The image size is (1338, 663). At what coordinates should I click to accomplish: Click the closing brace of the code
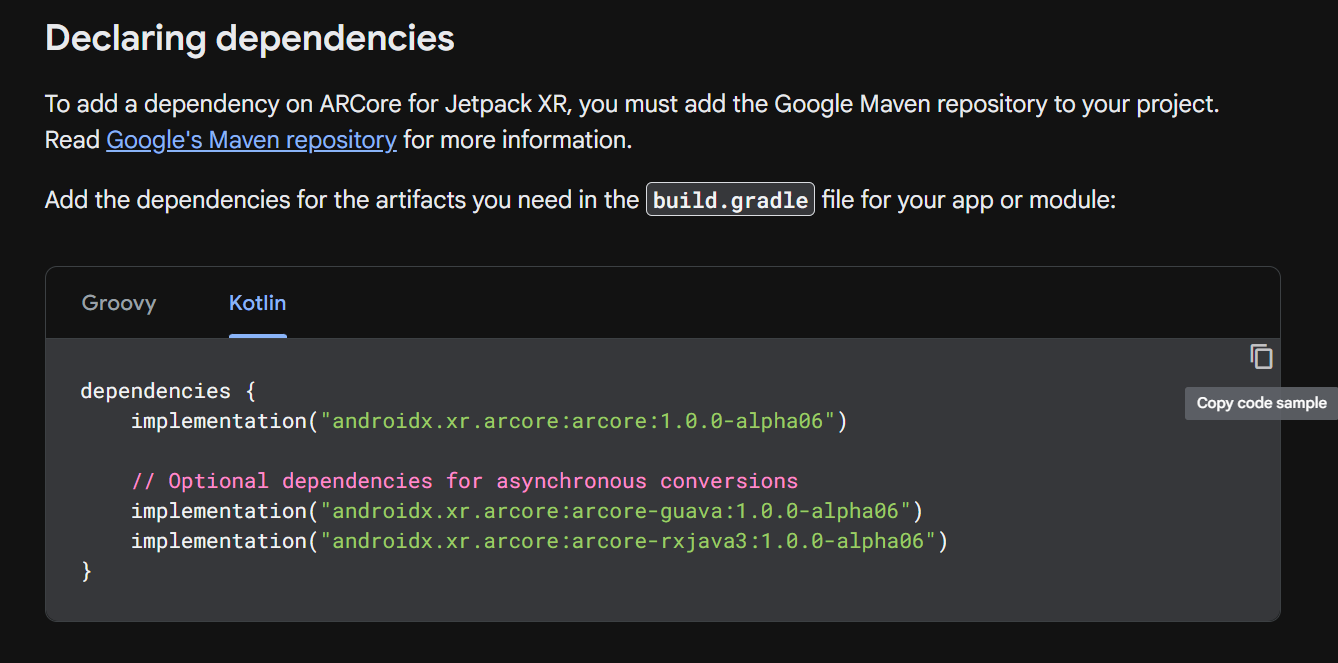point(86,571)
